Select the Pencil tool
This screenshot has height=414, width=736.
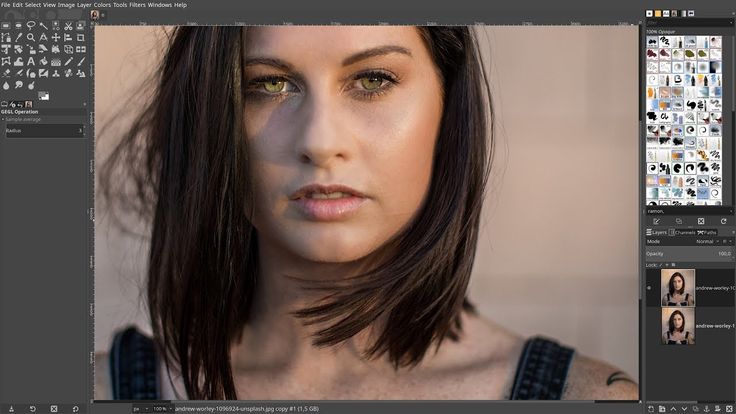[69, 61]
